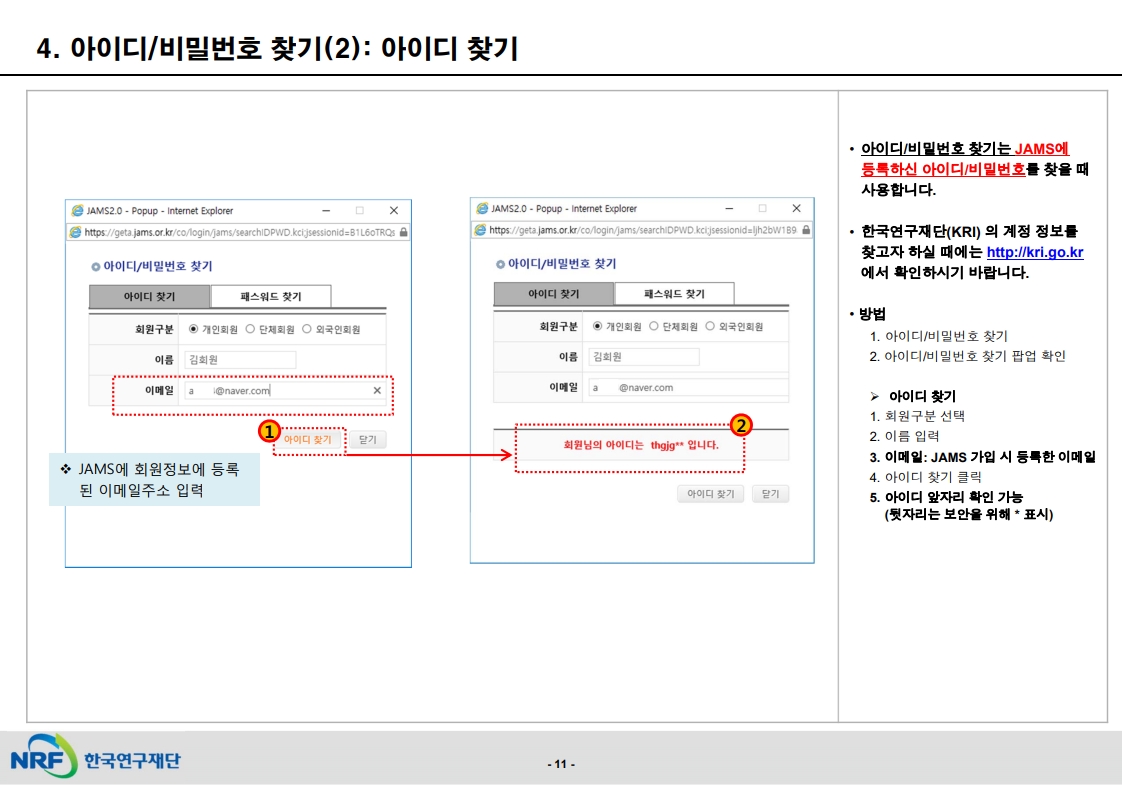Viewport: 1122px width, 793px height.
Task: Click address bar page icon in left popup
Action: [x=75, y=232]
